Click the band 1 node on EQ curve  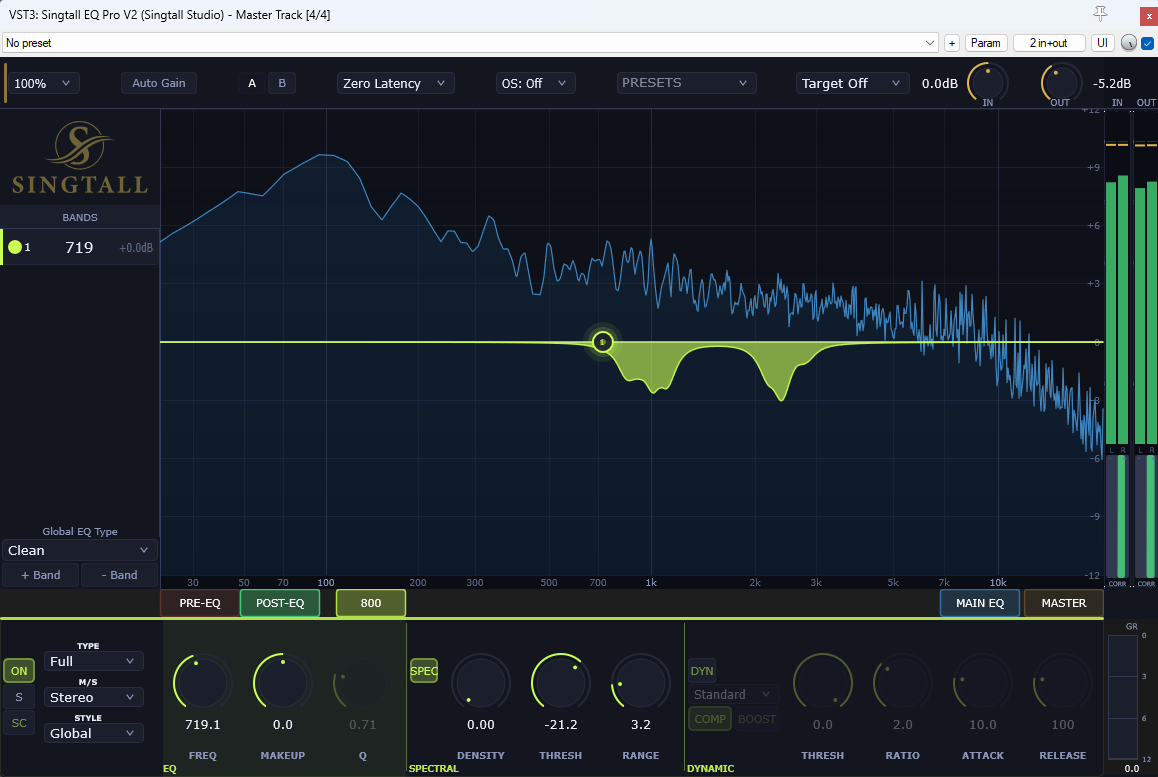coord(603,342)
